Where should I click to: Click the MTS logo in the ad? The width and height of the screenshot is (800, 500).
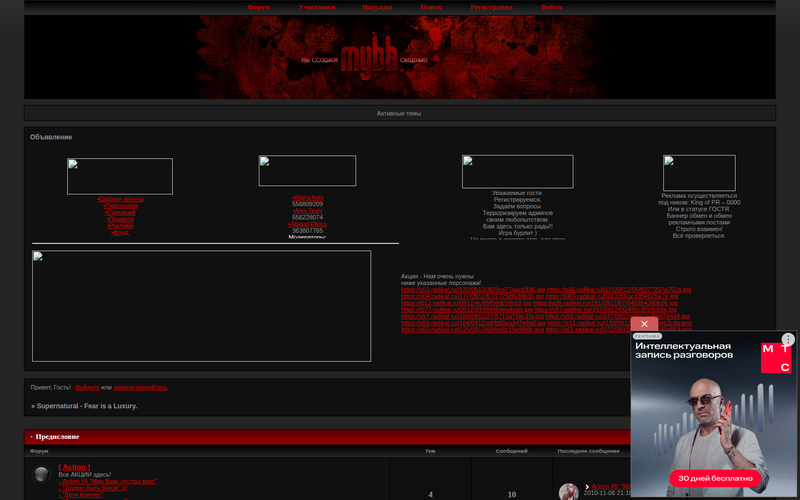(x=776, y=359)
